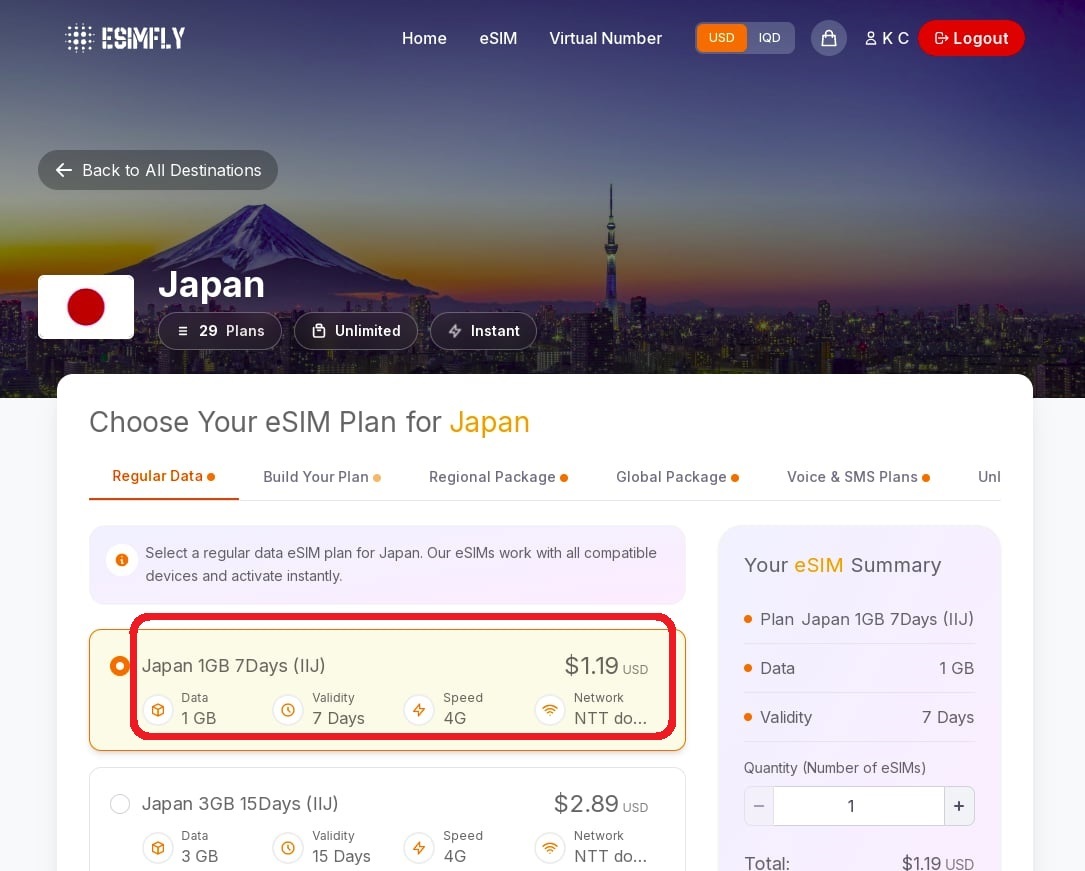Screen dimensions: 1085x871
Task: Click the info icon in the notice banner
Action: (x=121, y=560)
